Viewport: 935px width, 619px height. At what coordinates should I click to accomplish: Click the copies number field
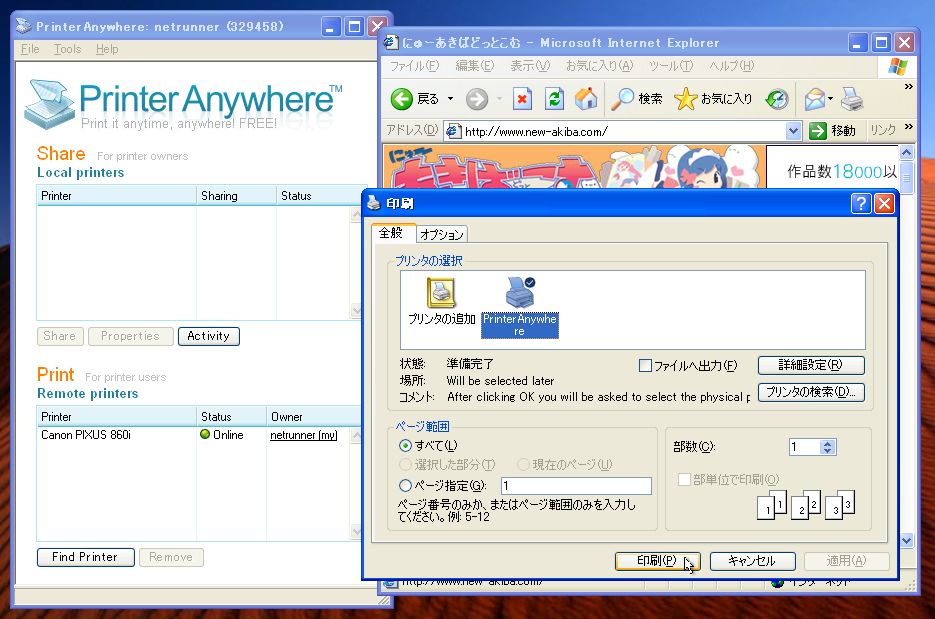(x=804, y=447)
